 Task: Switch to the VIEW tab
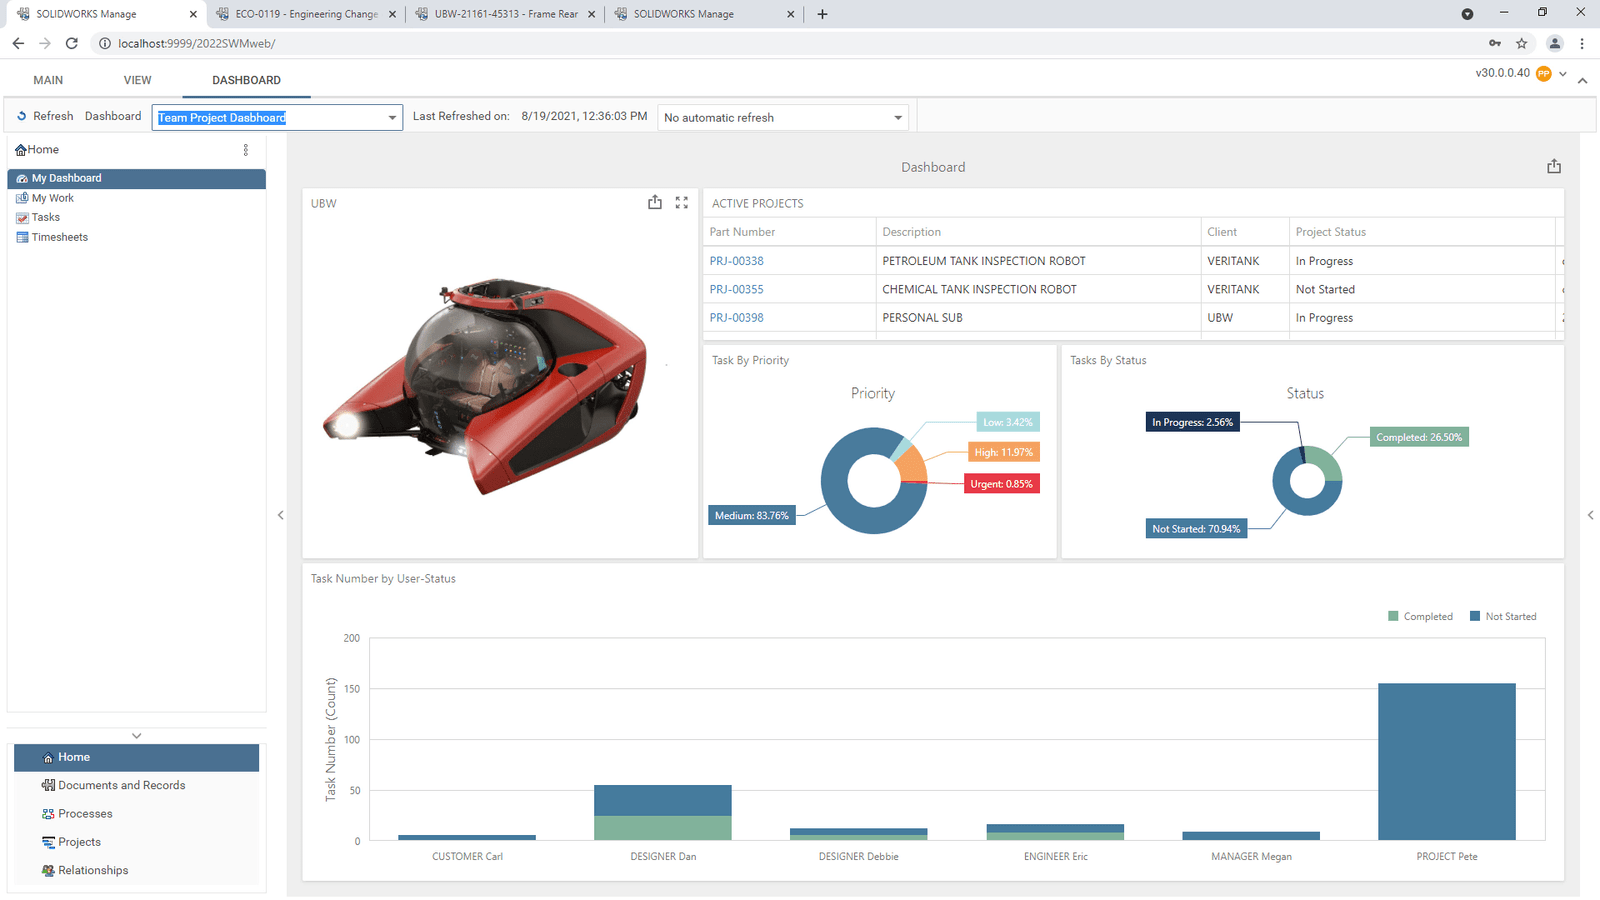tap(138, 80)
